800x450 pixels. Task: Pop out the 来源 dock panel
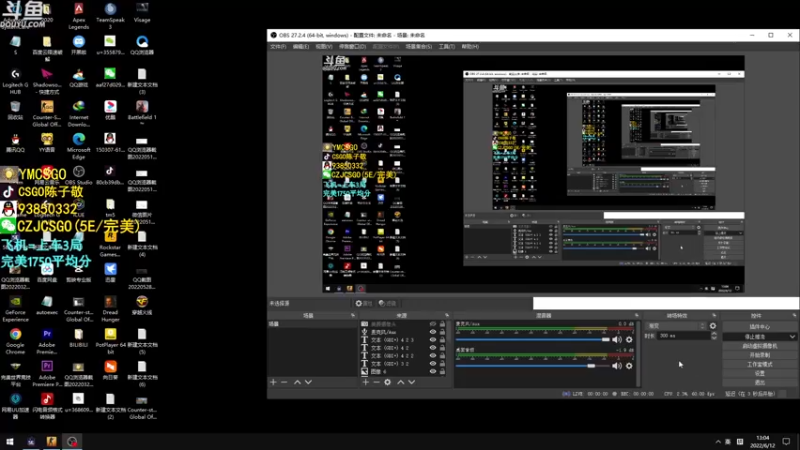coord(447,316)
